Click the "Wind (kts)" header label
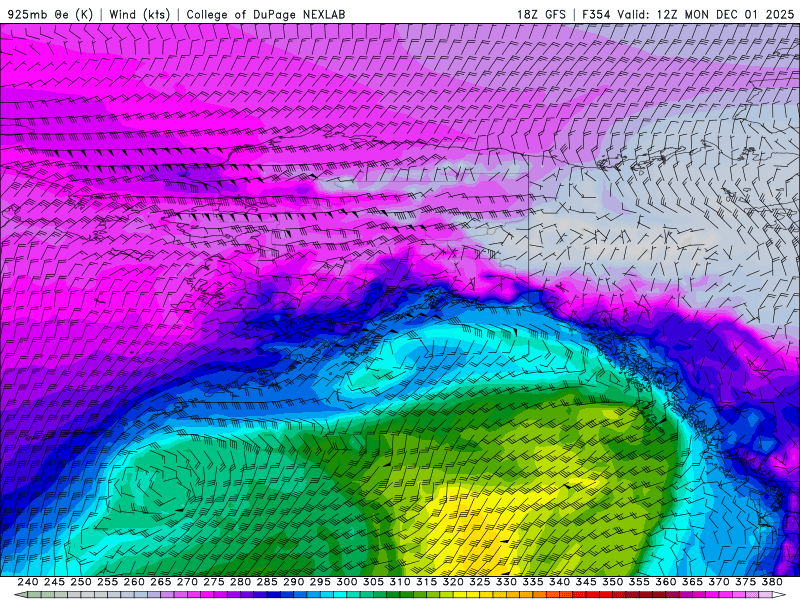 click(139, 14)
